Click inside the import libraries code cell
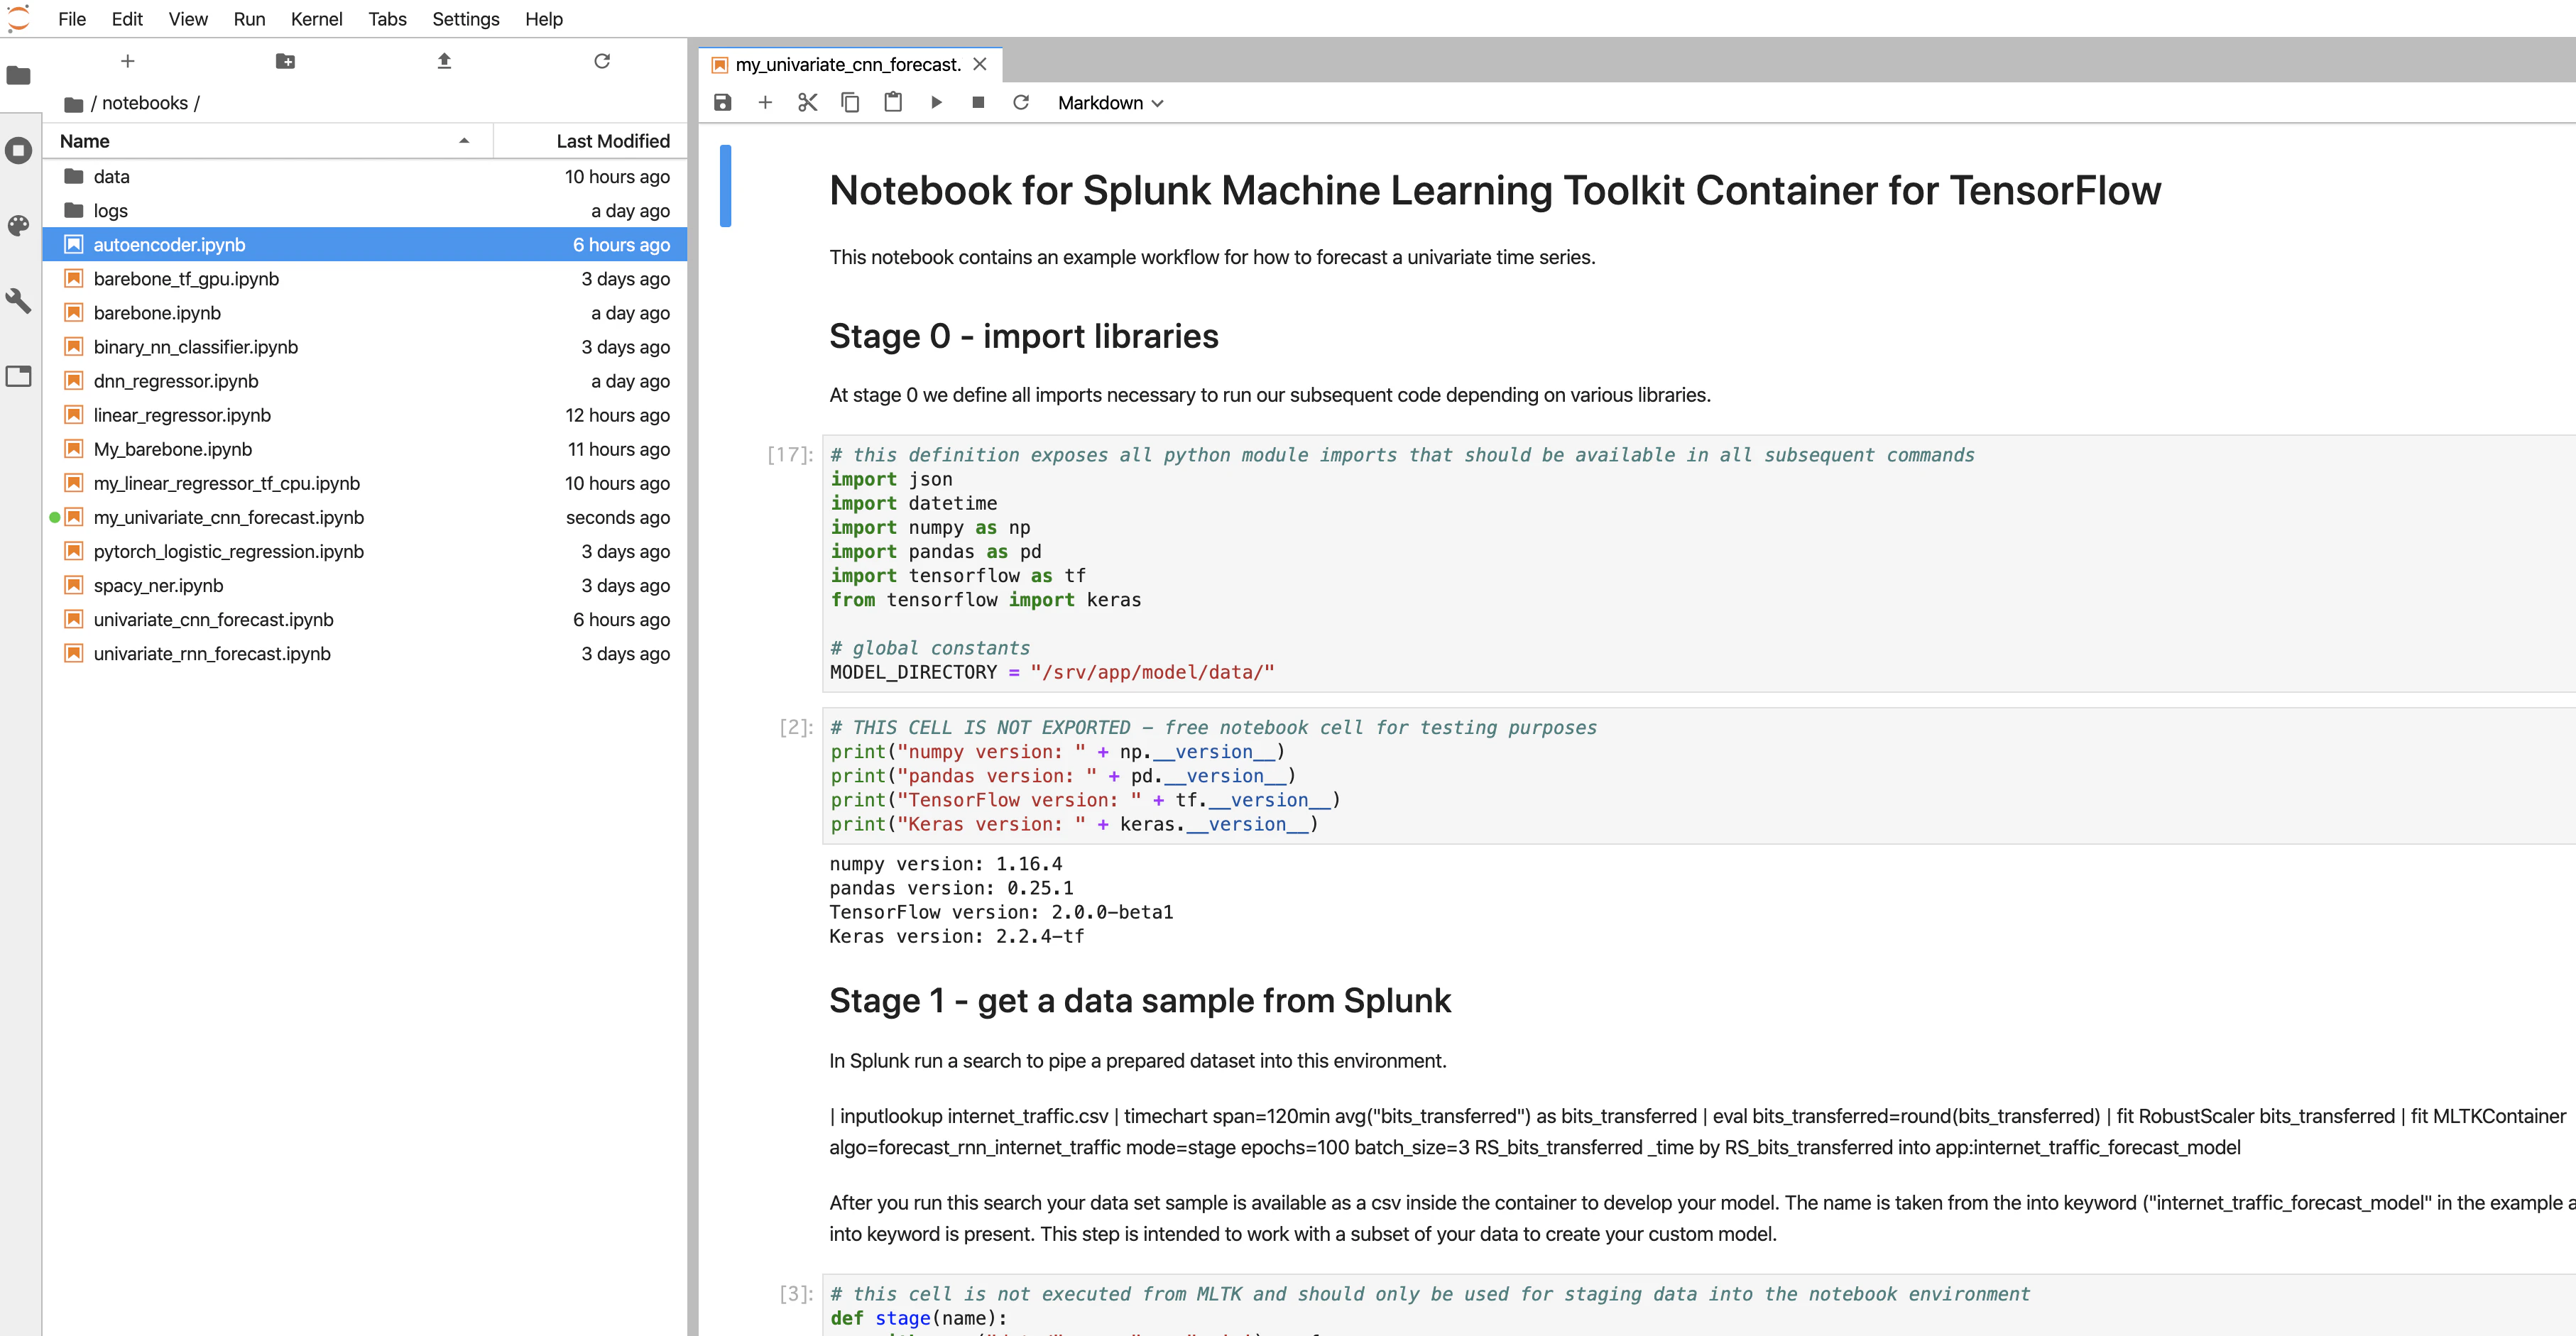 pos(1698,563)
